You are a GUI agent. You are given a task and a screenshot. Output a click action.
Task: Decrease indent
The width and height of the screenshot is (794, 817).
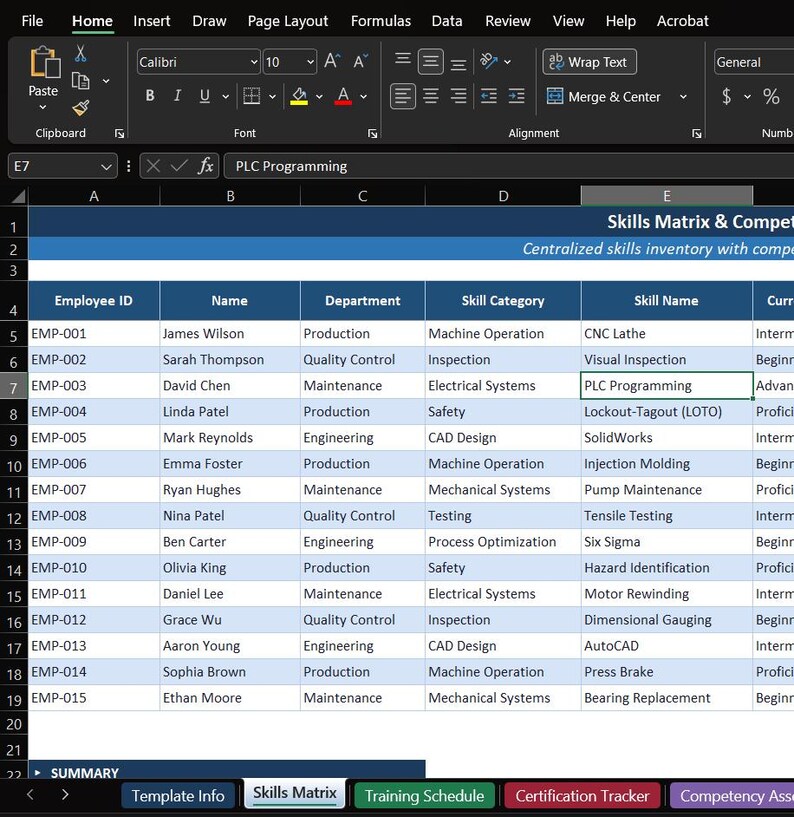(489, 96)
